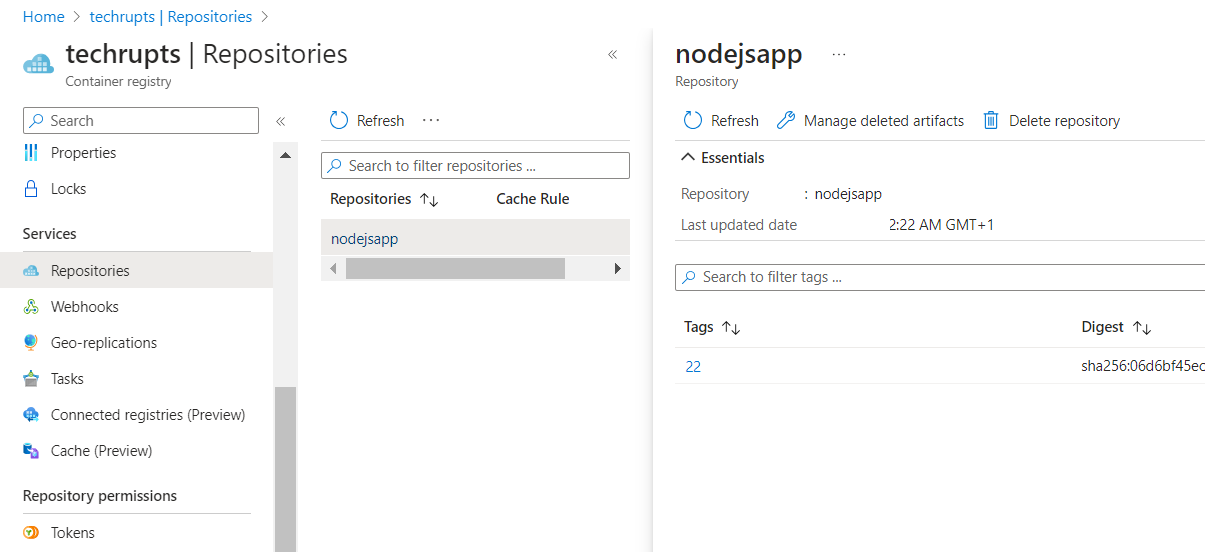Collapse the sidebar navigation menu

tap(281, 121)
